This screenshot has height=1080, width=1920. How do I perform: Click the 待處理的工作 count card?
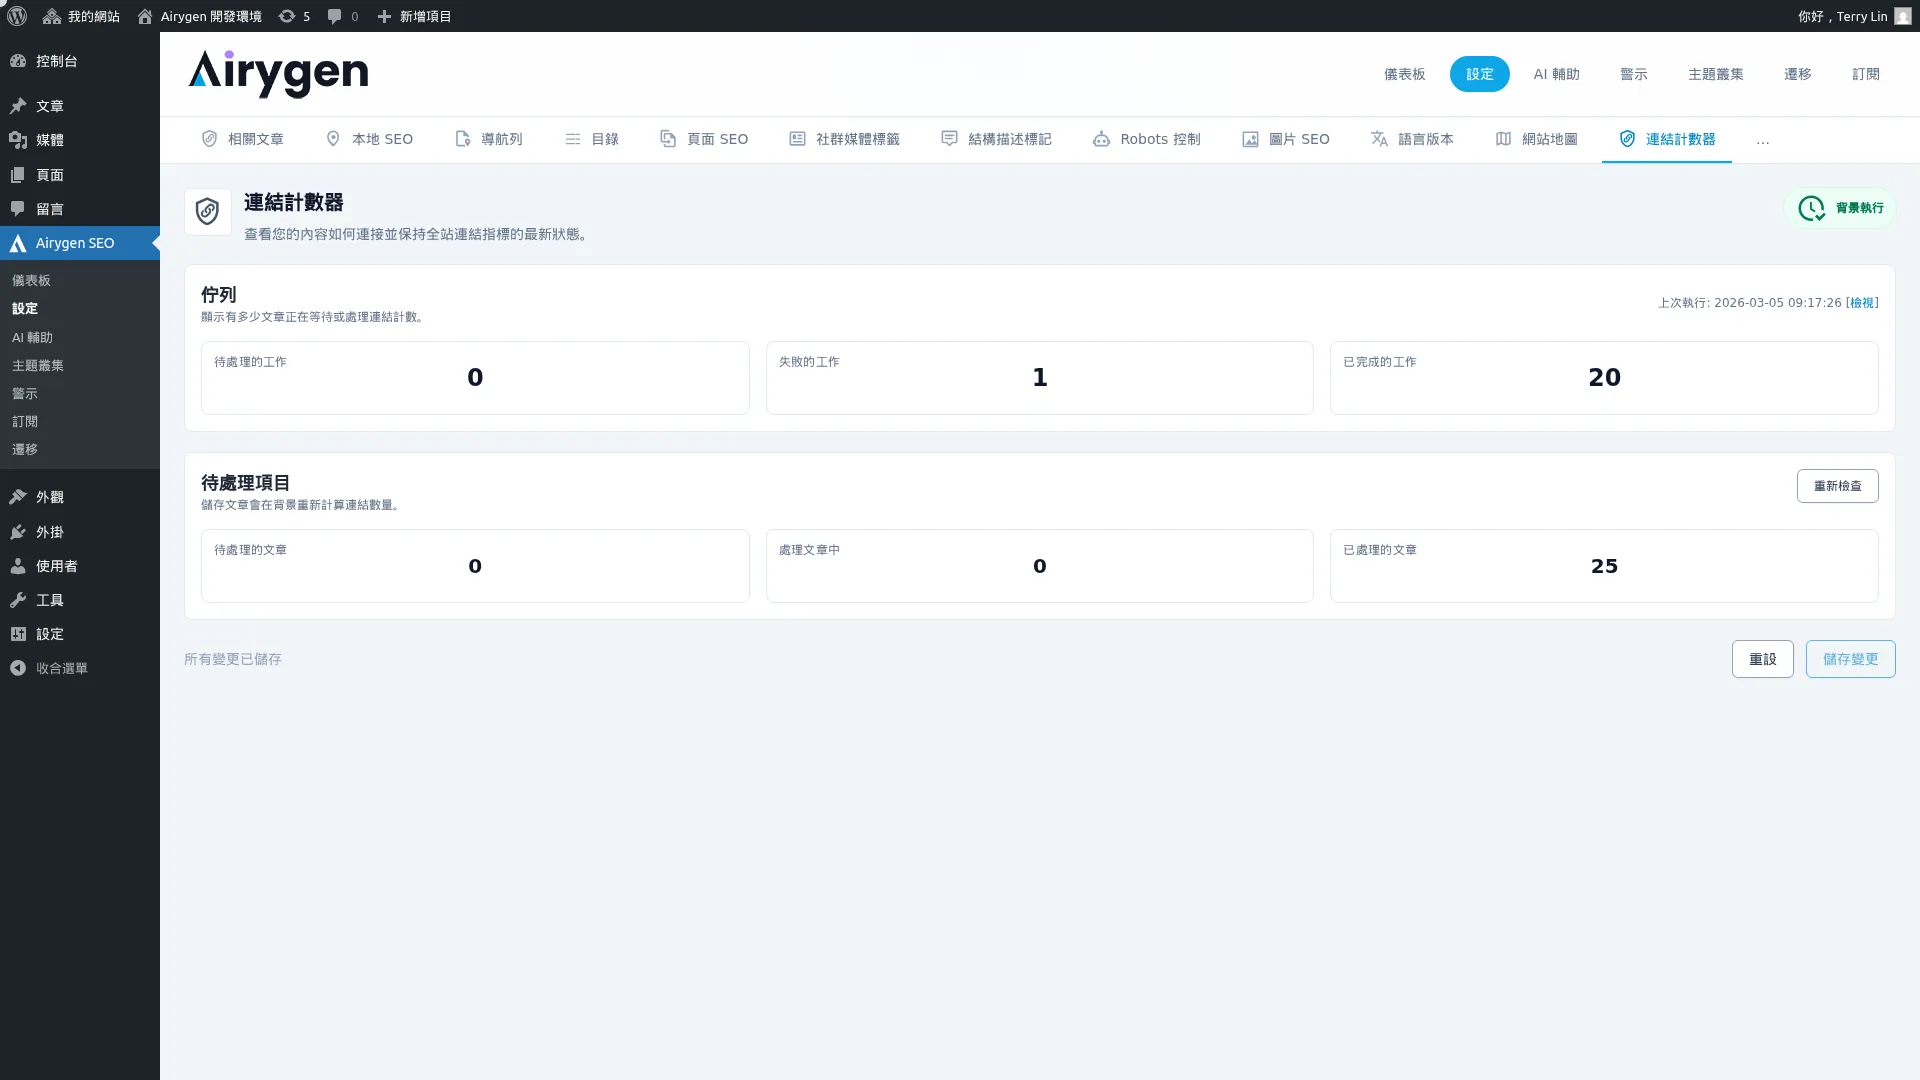click(475, 378)
